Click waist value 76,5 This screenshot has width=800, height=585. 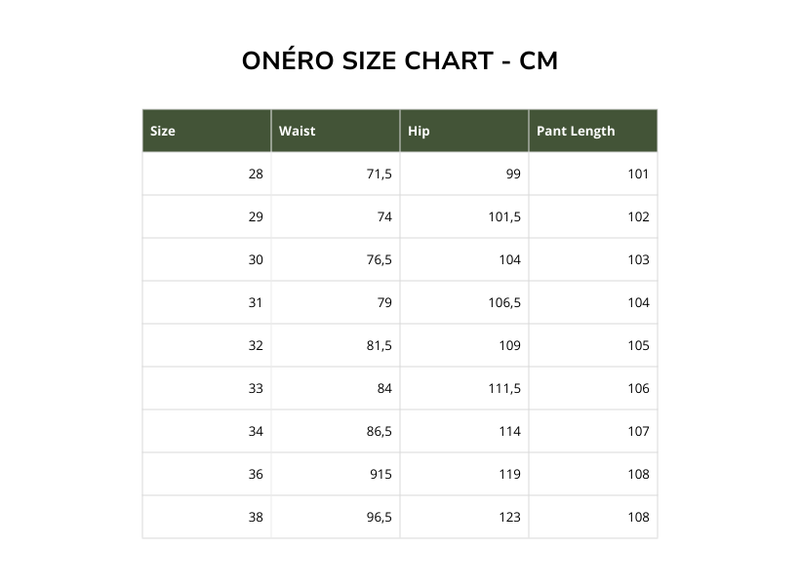point(379,260)
